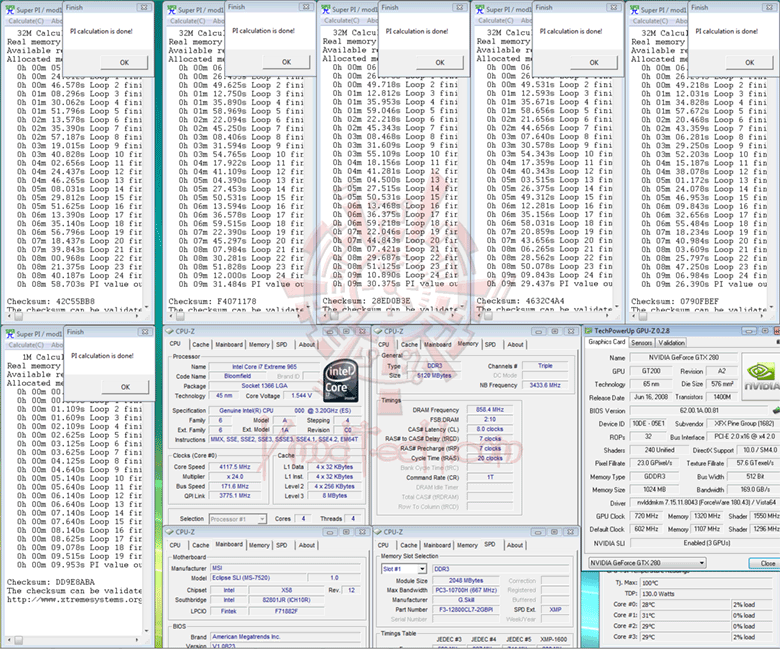Click the Core Speed value '4117.5 MHz'
This screenshot has height=649, width=780.
[x=235, y=467]
